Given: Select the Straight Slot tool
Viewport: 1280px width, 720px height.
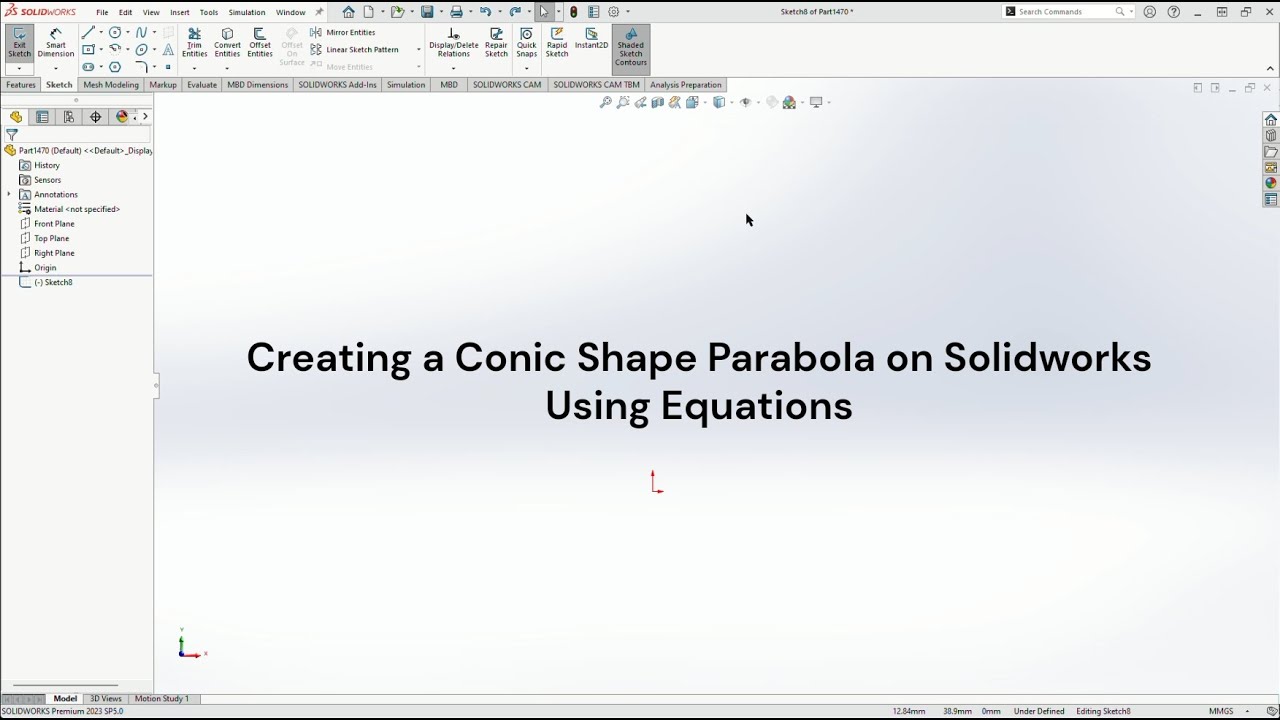Looking at the screenshot, I should (88, 67).
